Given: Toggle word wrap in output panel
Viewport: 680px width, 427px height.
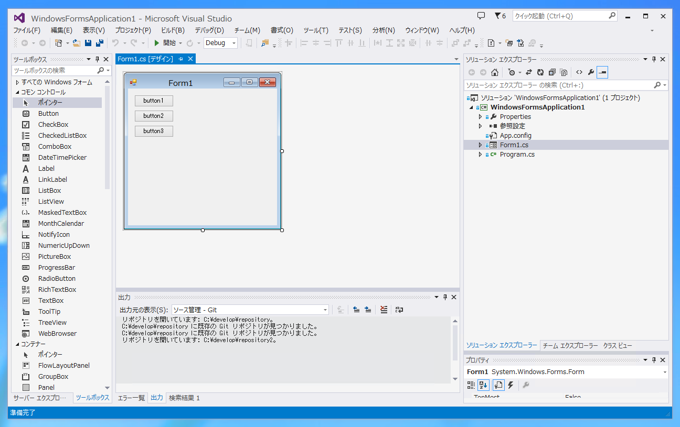Looking at the screenshot, I should point(399,310).
